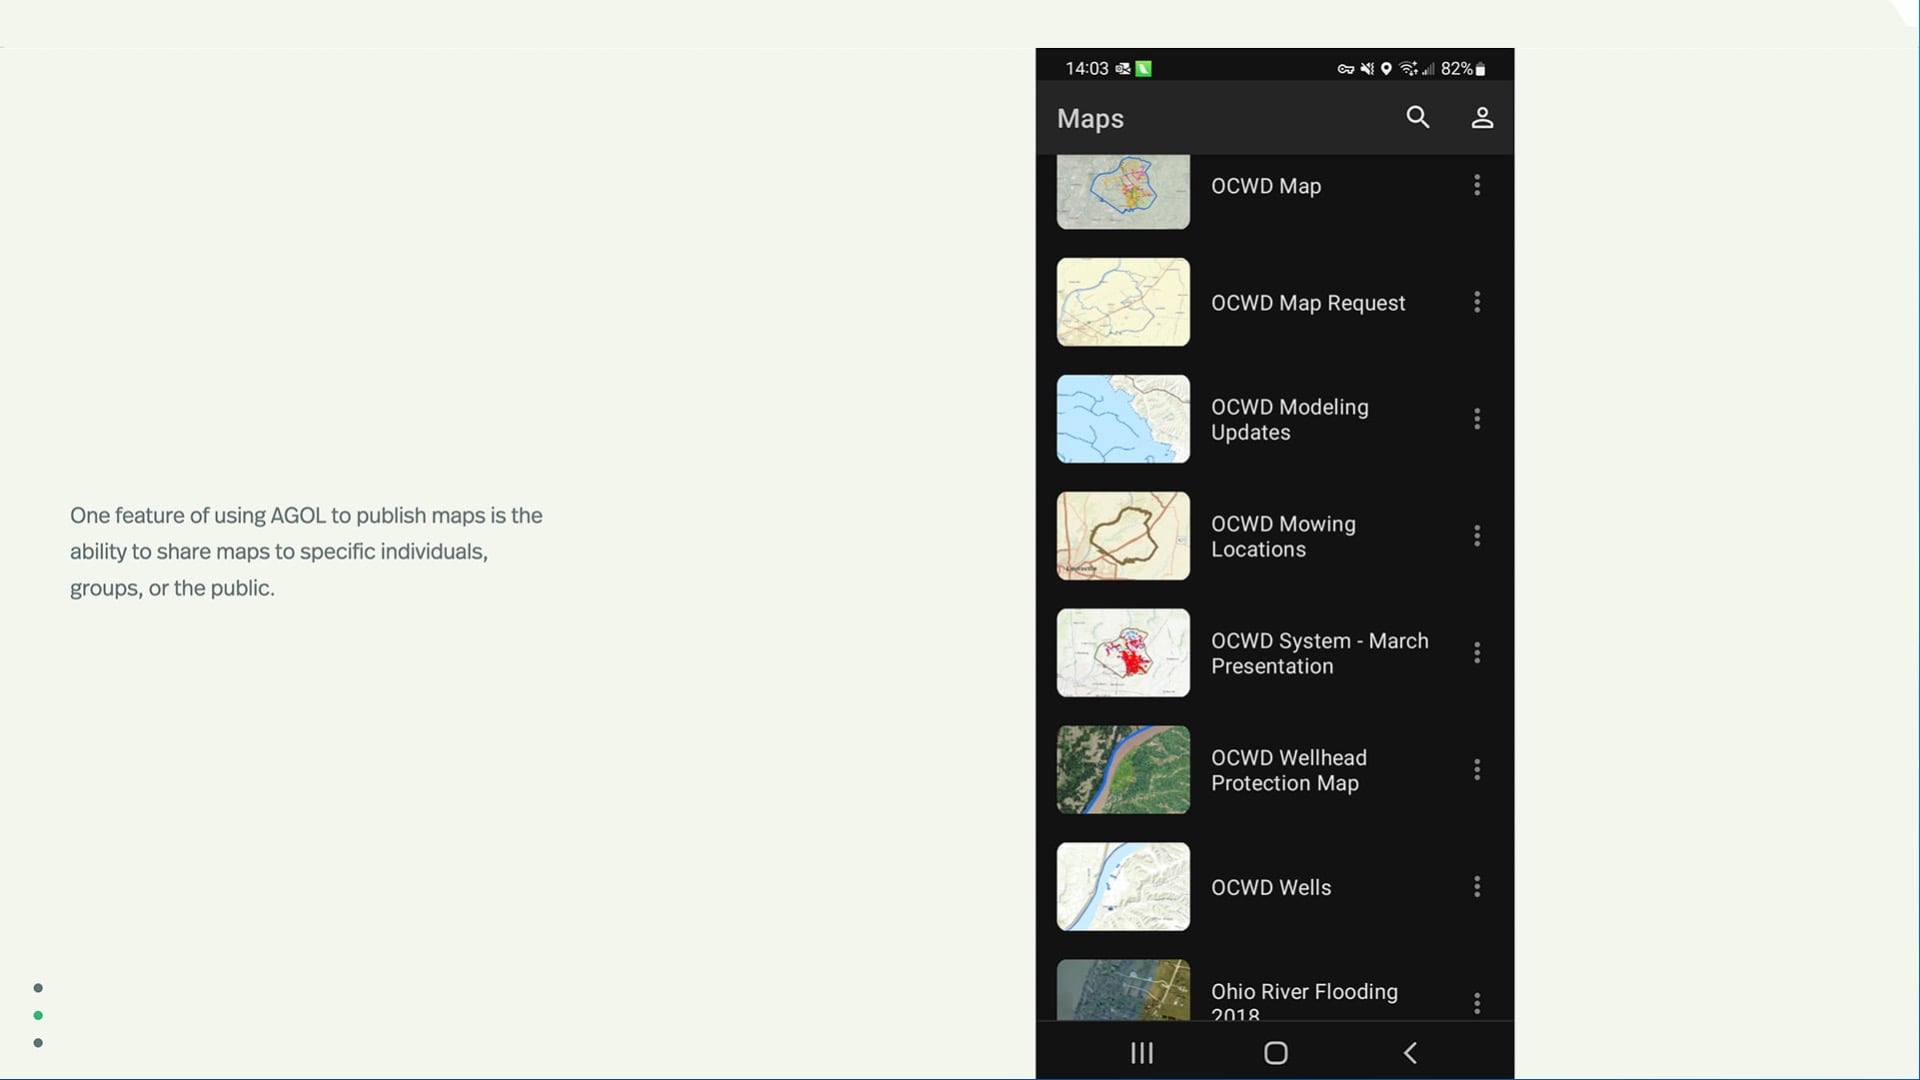This screenshot has height=1080, width=1920.
Task: Click the Wi-Fi signal status icon
Action: point(1408,69)
